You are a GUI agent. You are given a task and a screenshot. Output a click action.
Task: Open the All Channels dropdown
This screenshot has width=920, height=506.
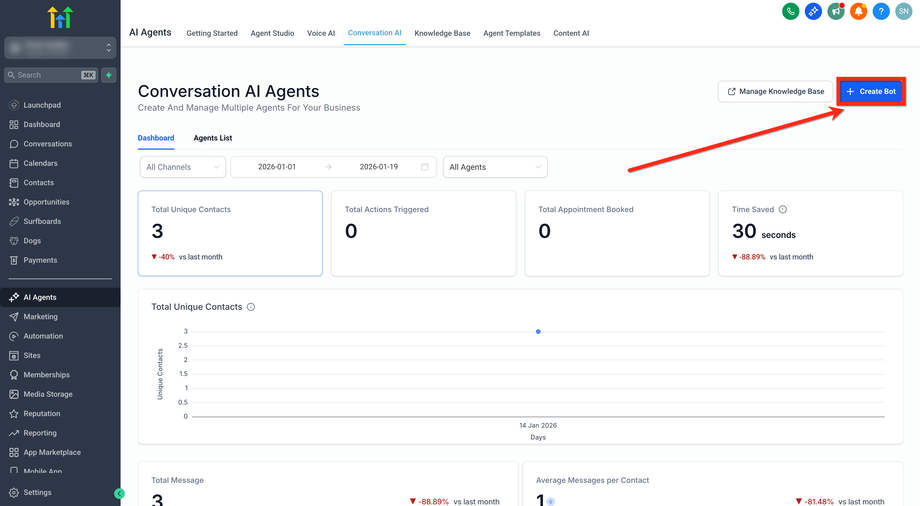point(182,167)
